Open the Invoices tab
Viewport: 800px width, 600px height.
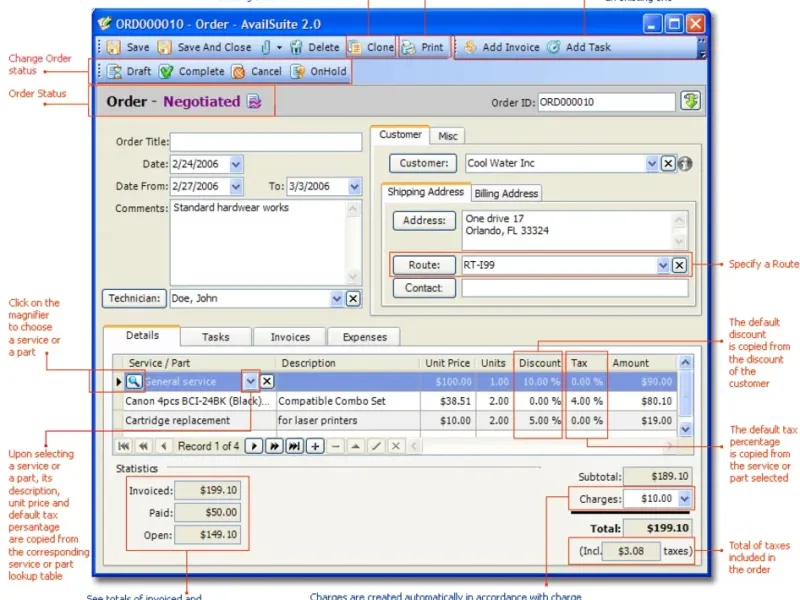pyautogui.click(x=290, y=337)
